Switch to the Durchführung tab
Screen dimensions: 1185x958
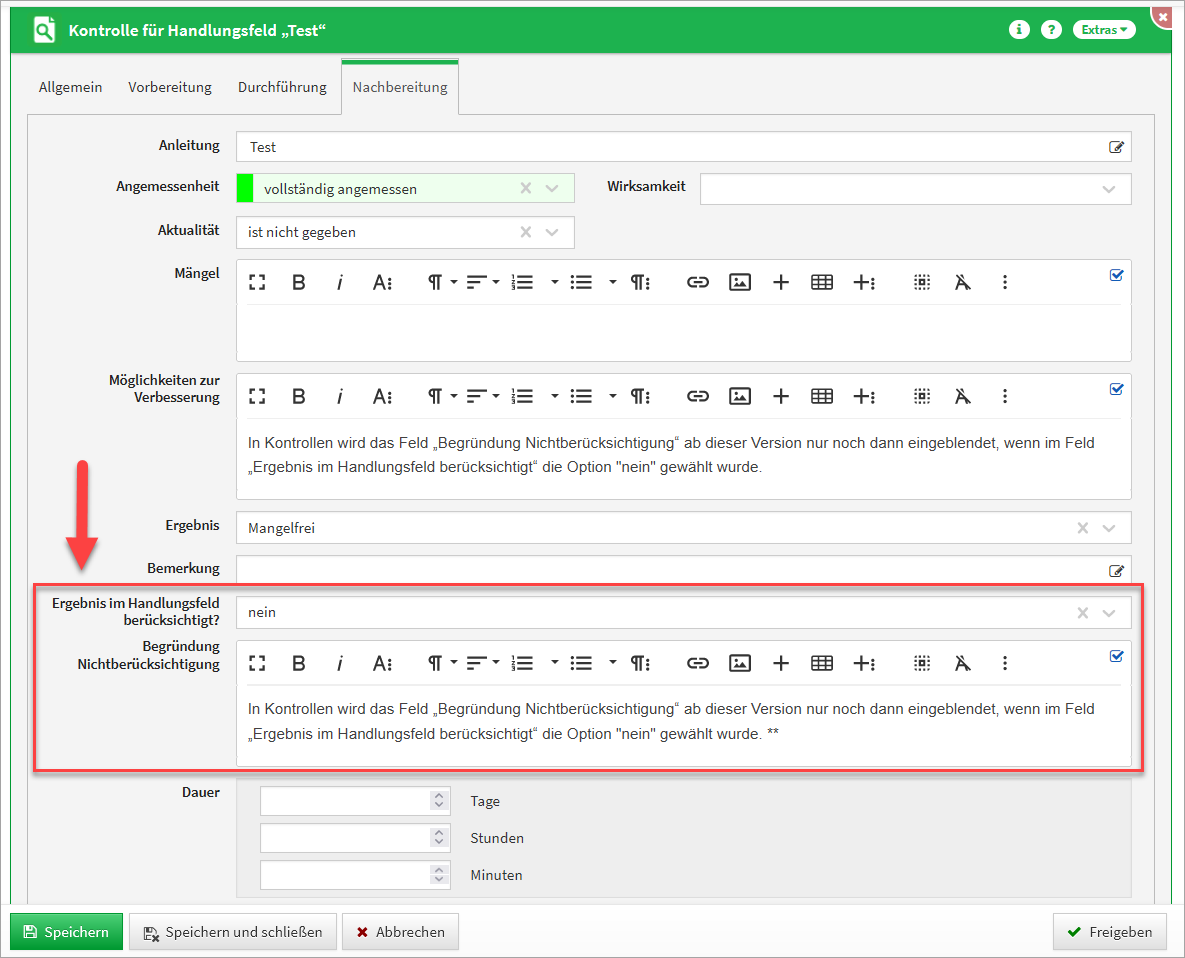point(282,87)
